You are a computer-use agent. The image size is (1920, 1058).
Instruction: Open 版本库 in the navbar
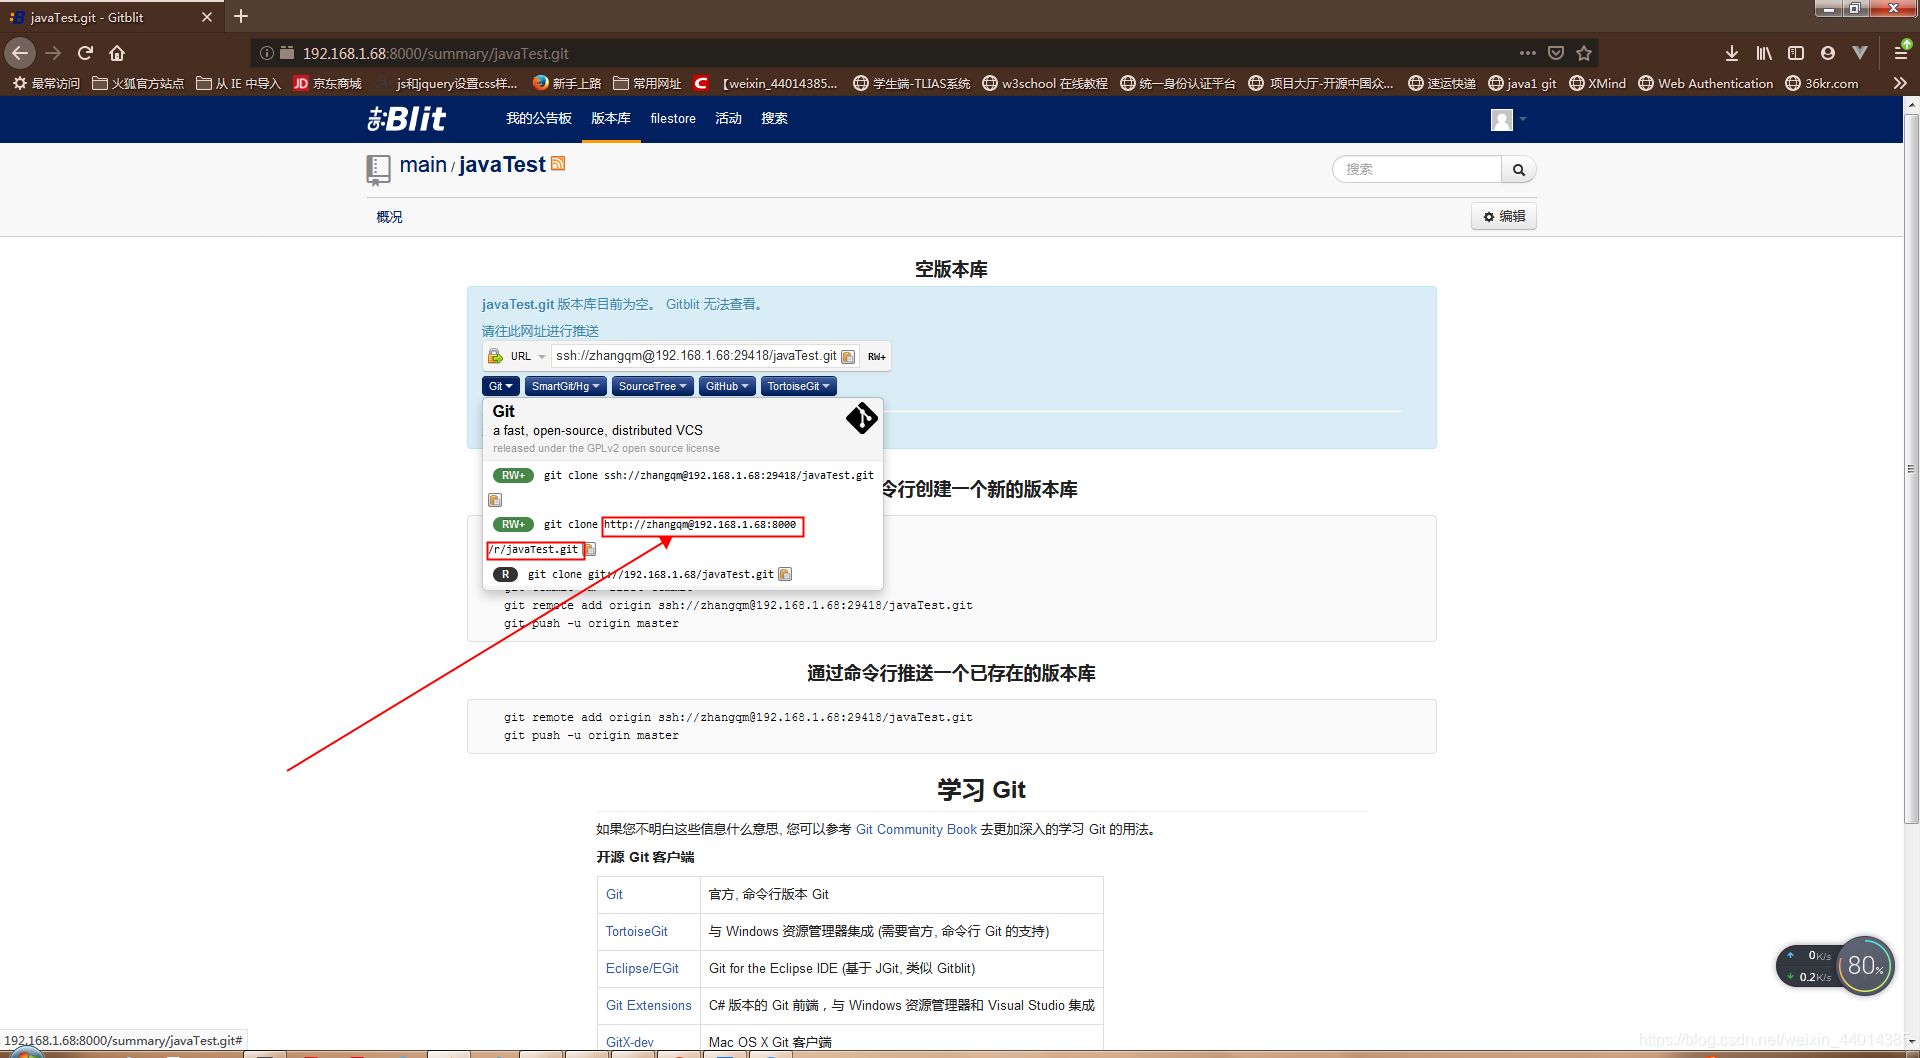coord(611,119)
